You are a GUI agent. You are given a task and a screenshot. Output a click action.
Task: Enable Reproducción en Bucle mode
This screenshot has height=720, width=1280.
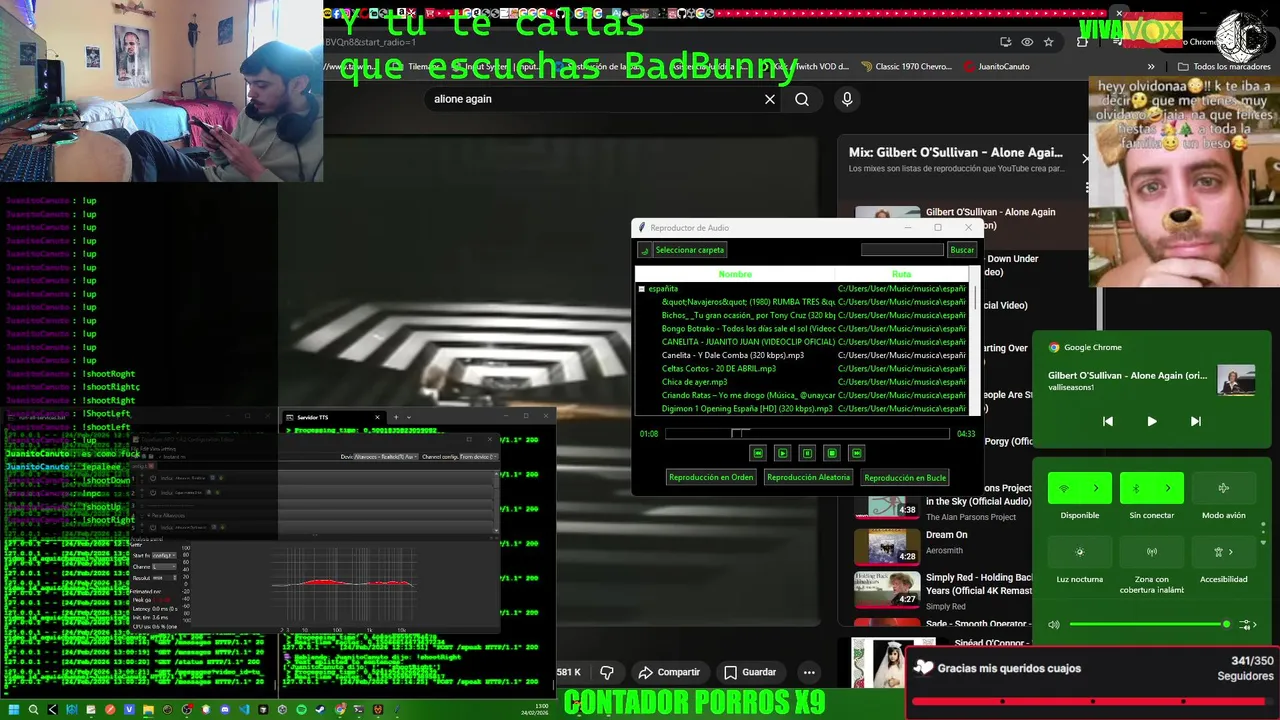click(x=905, y=477)
